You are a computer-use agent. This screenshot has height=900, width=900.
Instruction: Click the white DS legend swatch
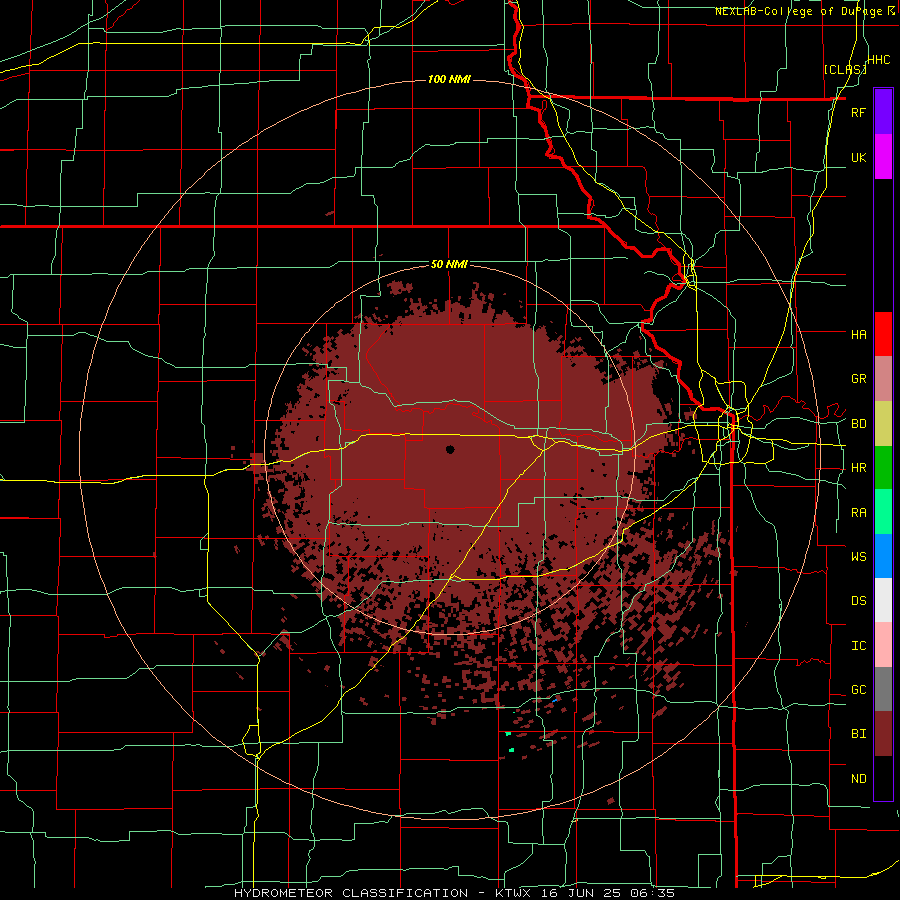pos(883,600)
